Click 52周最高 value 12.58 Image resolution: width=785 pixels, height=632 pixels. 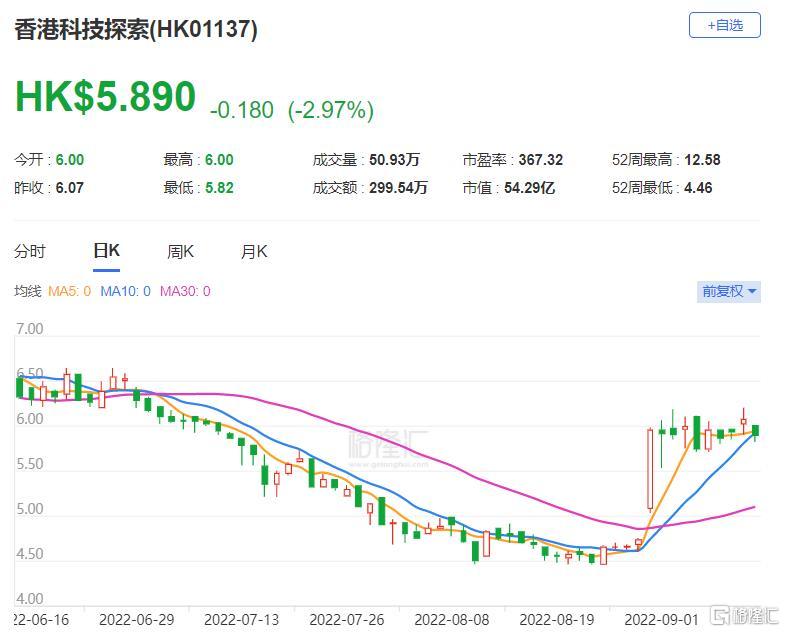coord(702,160)
